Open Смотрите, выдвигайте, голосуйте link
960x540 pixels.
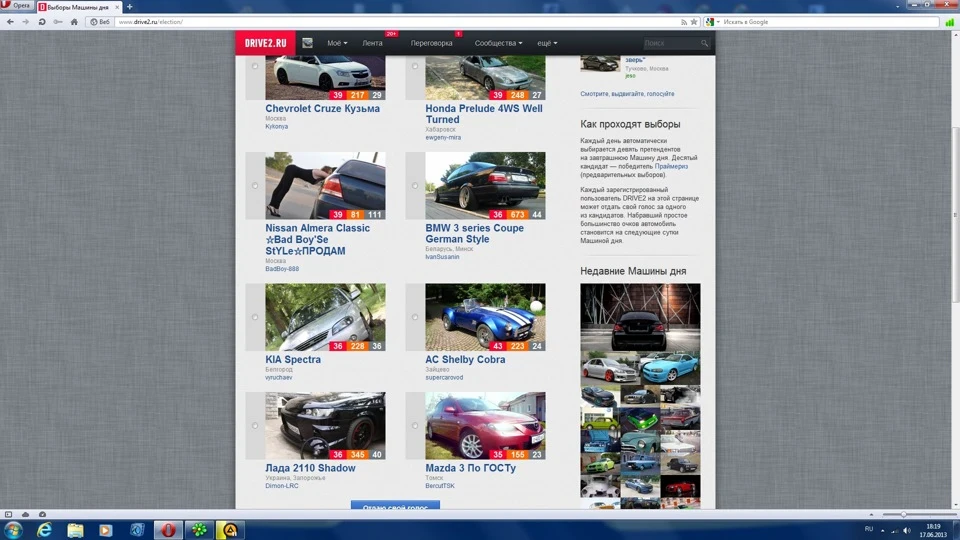tap(627, 94)
